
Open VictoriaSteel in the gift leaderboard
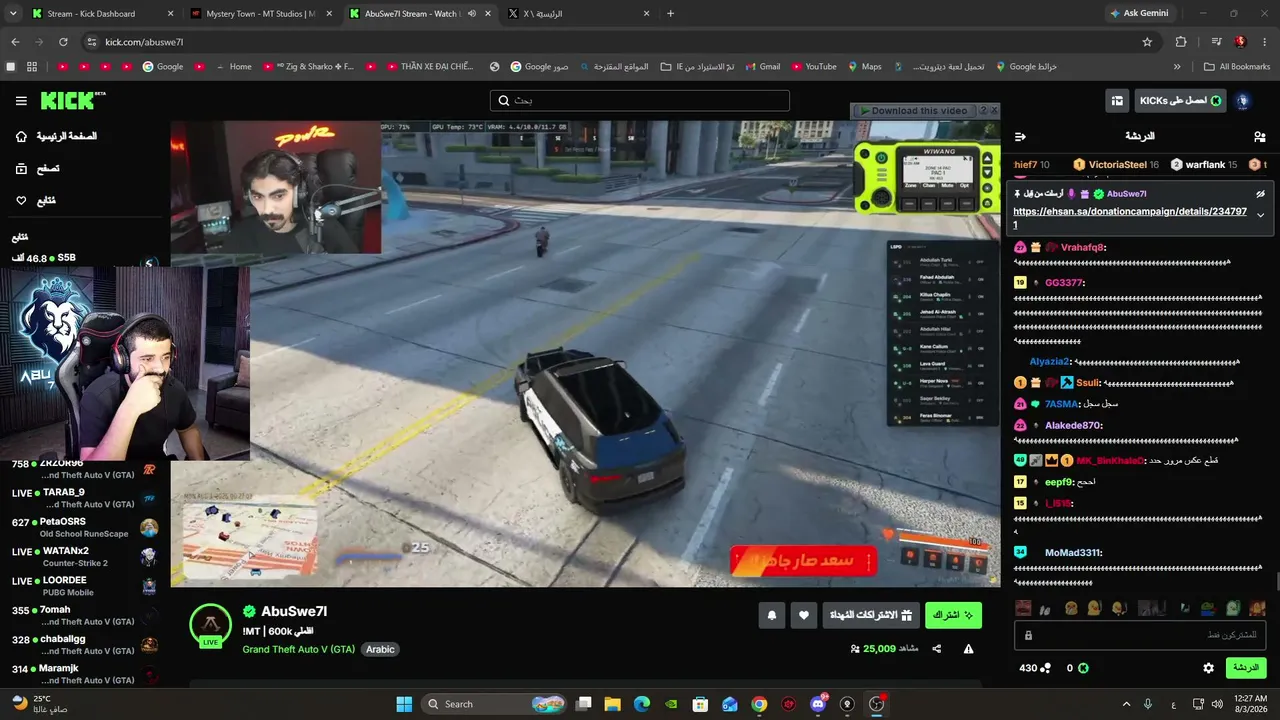click(x=1116, y=165)
